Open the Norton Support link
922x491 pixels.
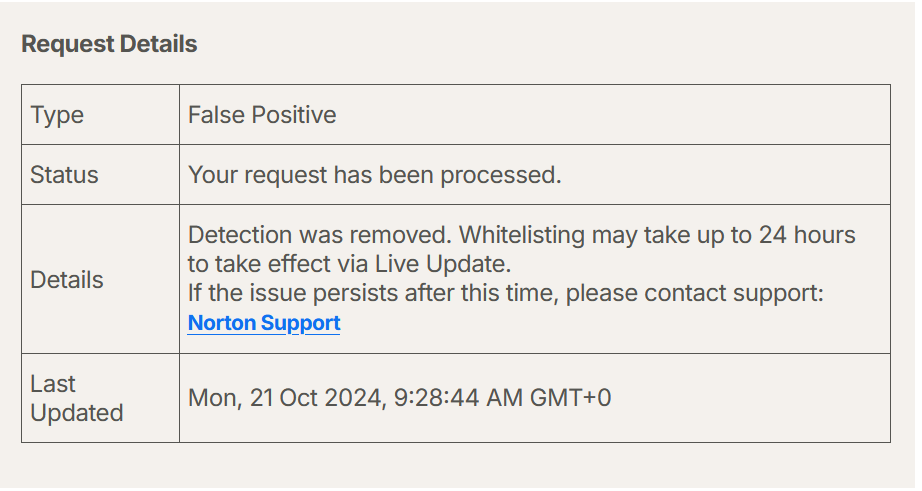point(264,324)
